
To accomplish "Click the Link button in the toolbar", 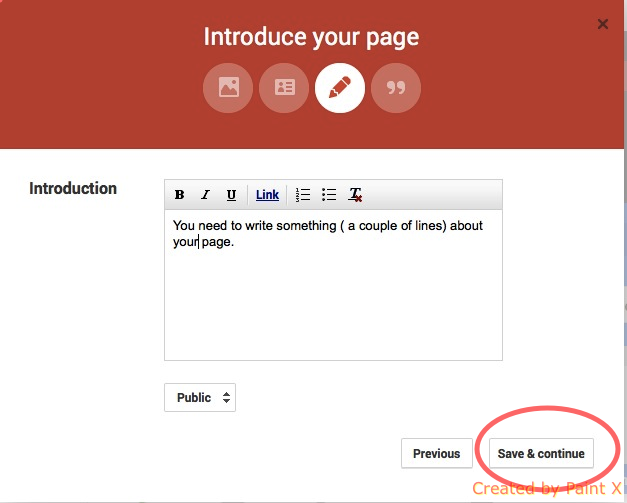I will tap(267, 195).
